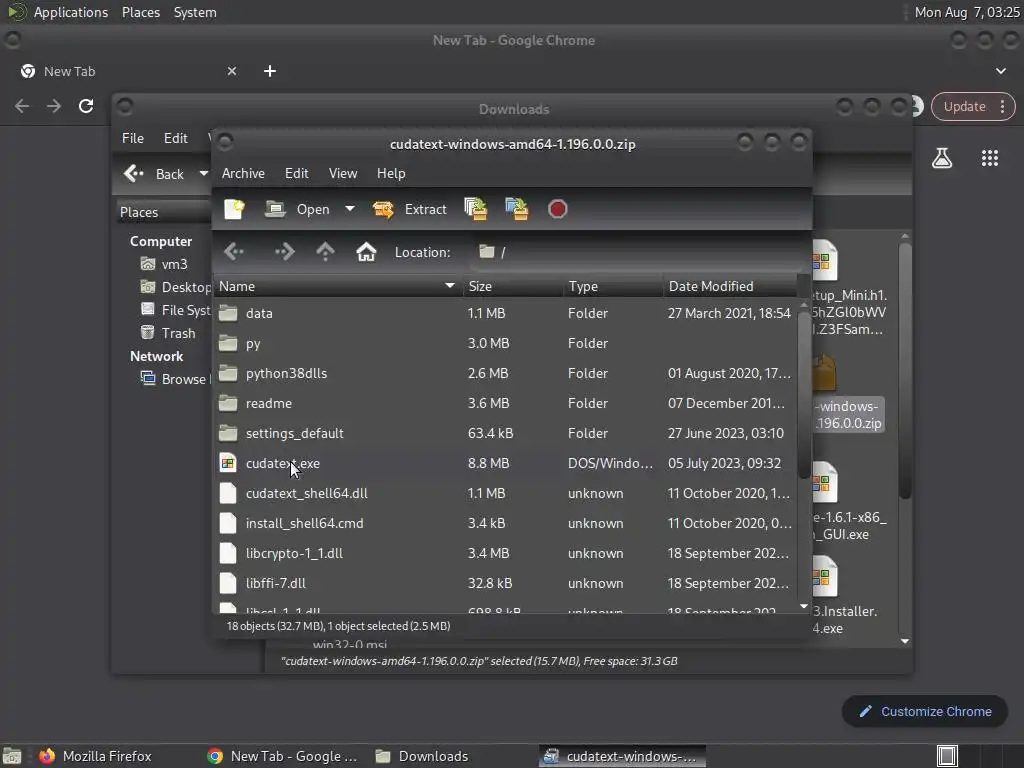Click the red Stop icon in the toolbar

point(557,209)
